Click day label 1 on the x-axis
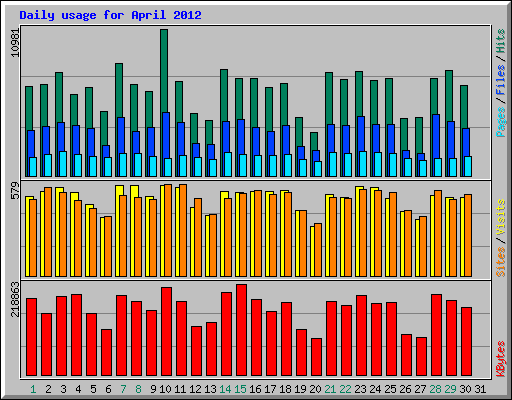Viewport: 512px width, 400px height. click(x=33, y=389)
